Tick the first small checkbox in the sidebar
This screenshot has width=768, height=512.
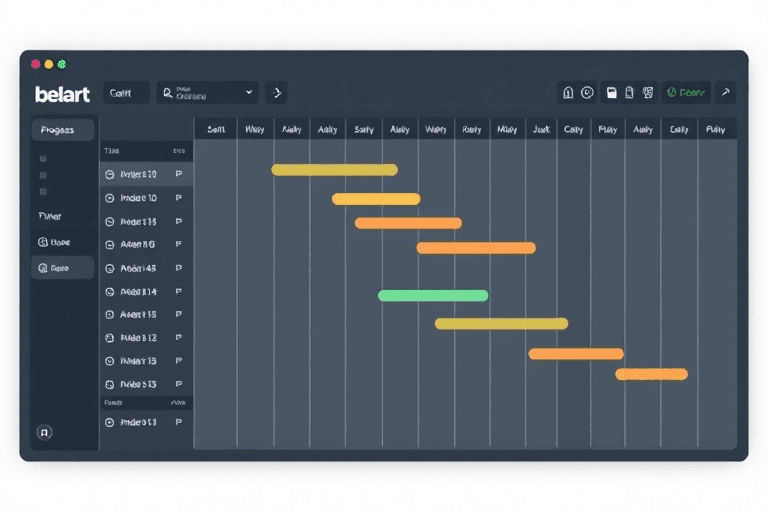[x=43, y=158]
